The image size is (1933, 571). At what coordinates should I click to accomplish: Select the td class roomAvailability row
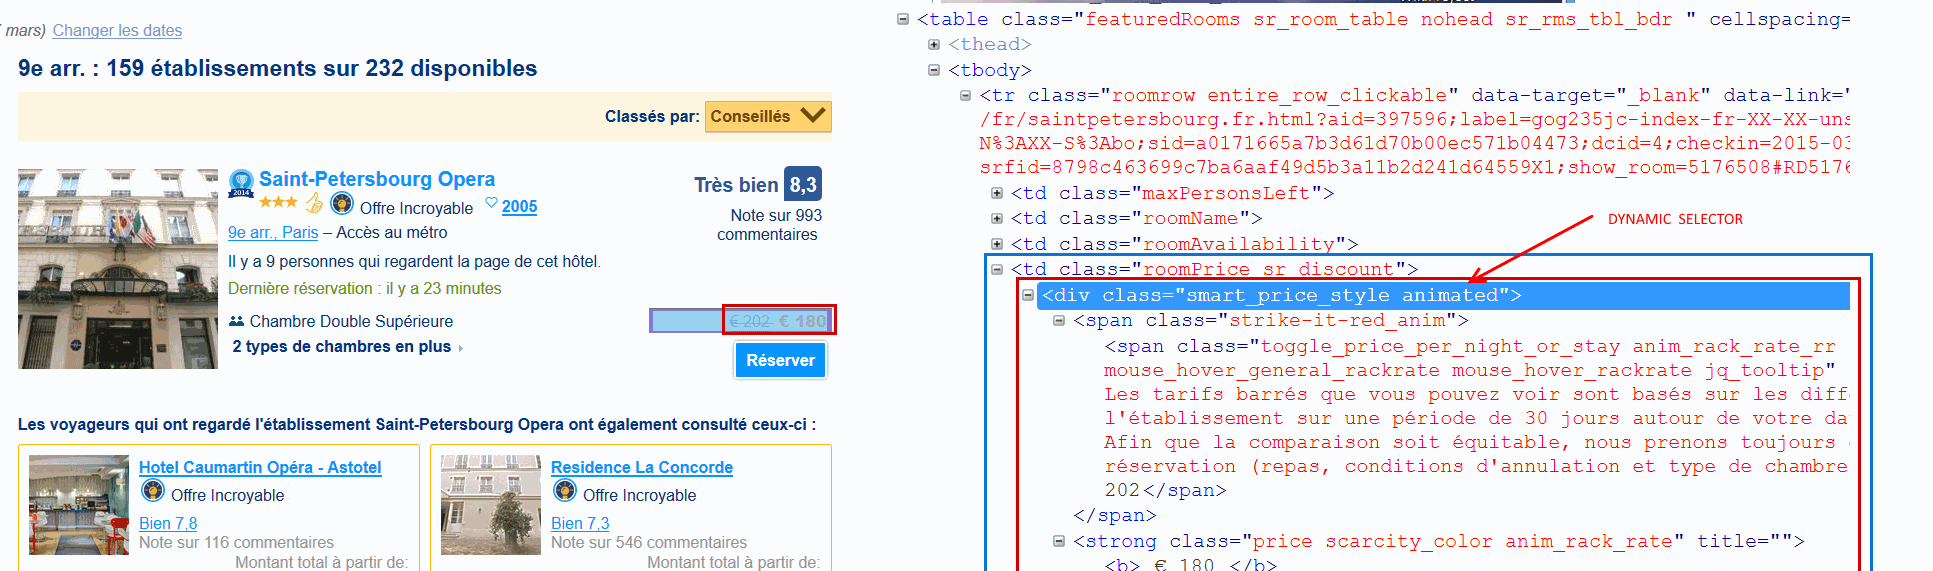[1184, 244]
